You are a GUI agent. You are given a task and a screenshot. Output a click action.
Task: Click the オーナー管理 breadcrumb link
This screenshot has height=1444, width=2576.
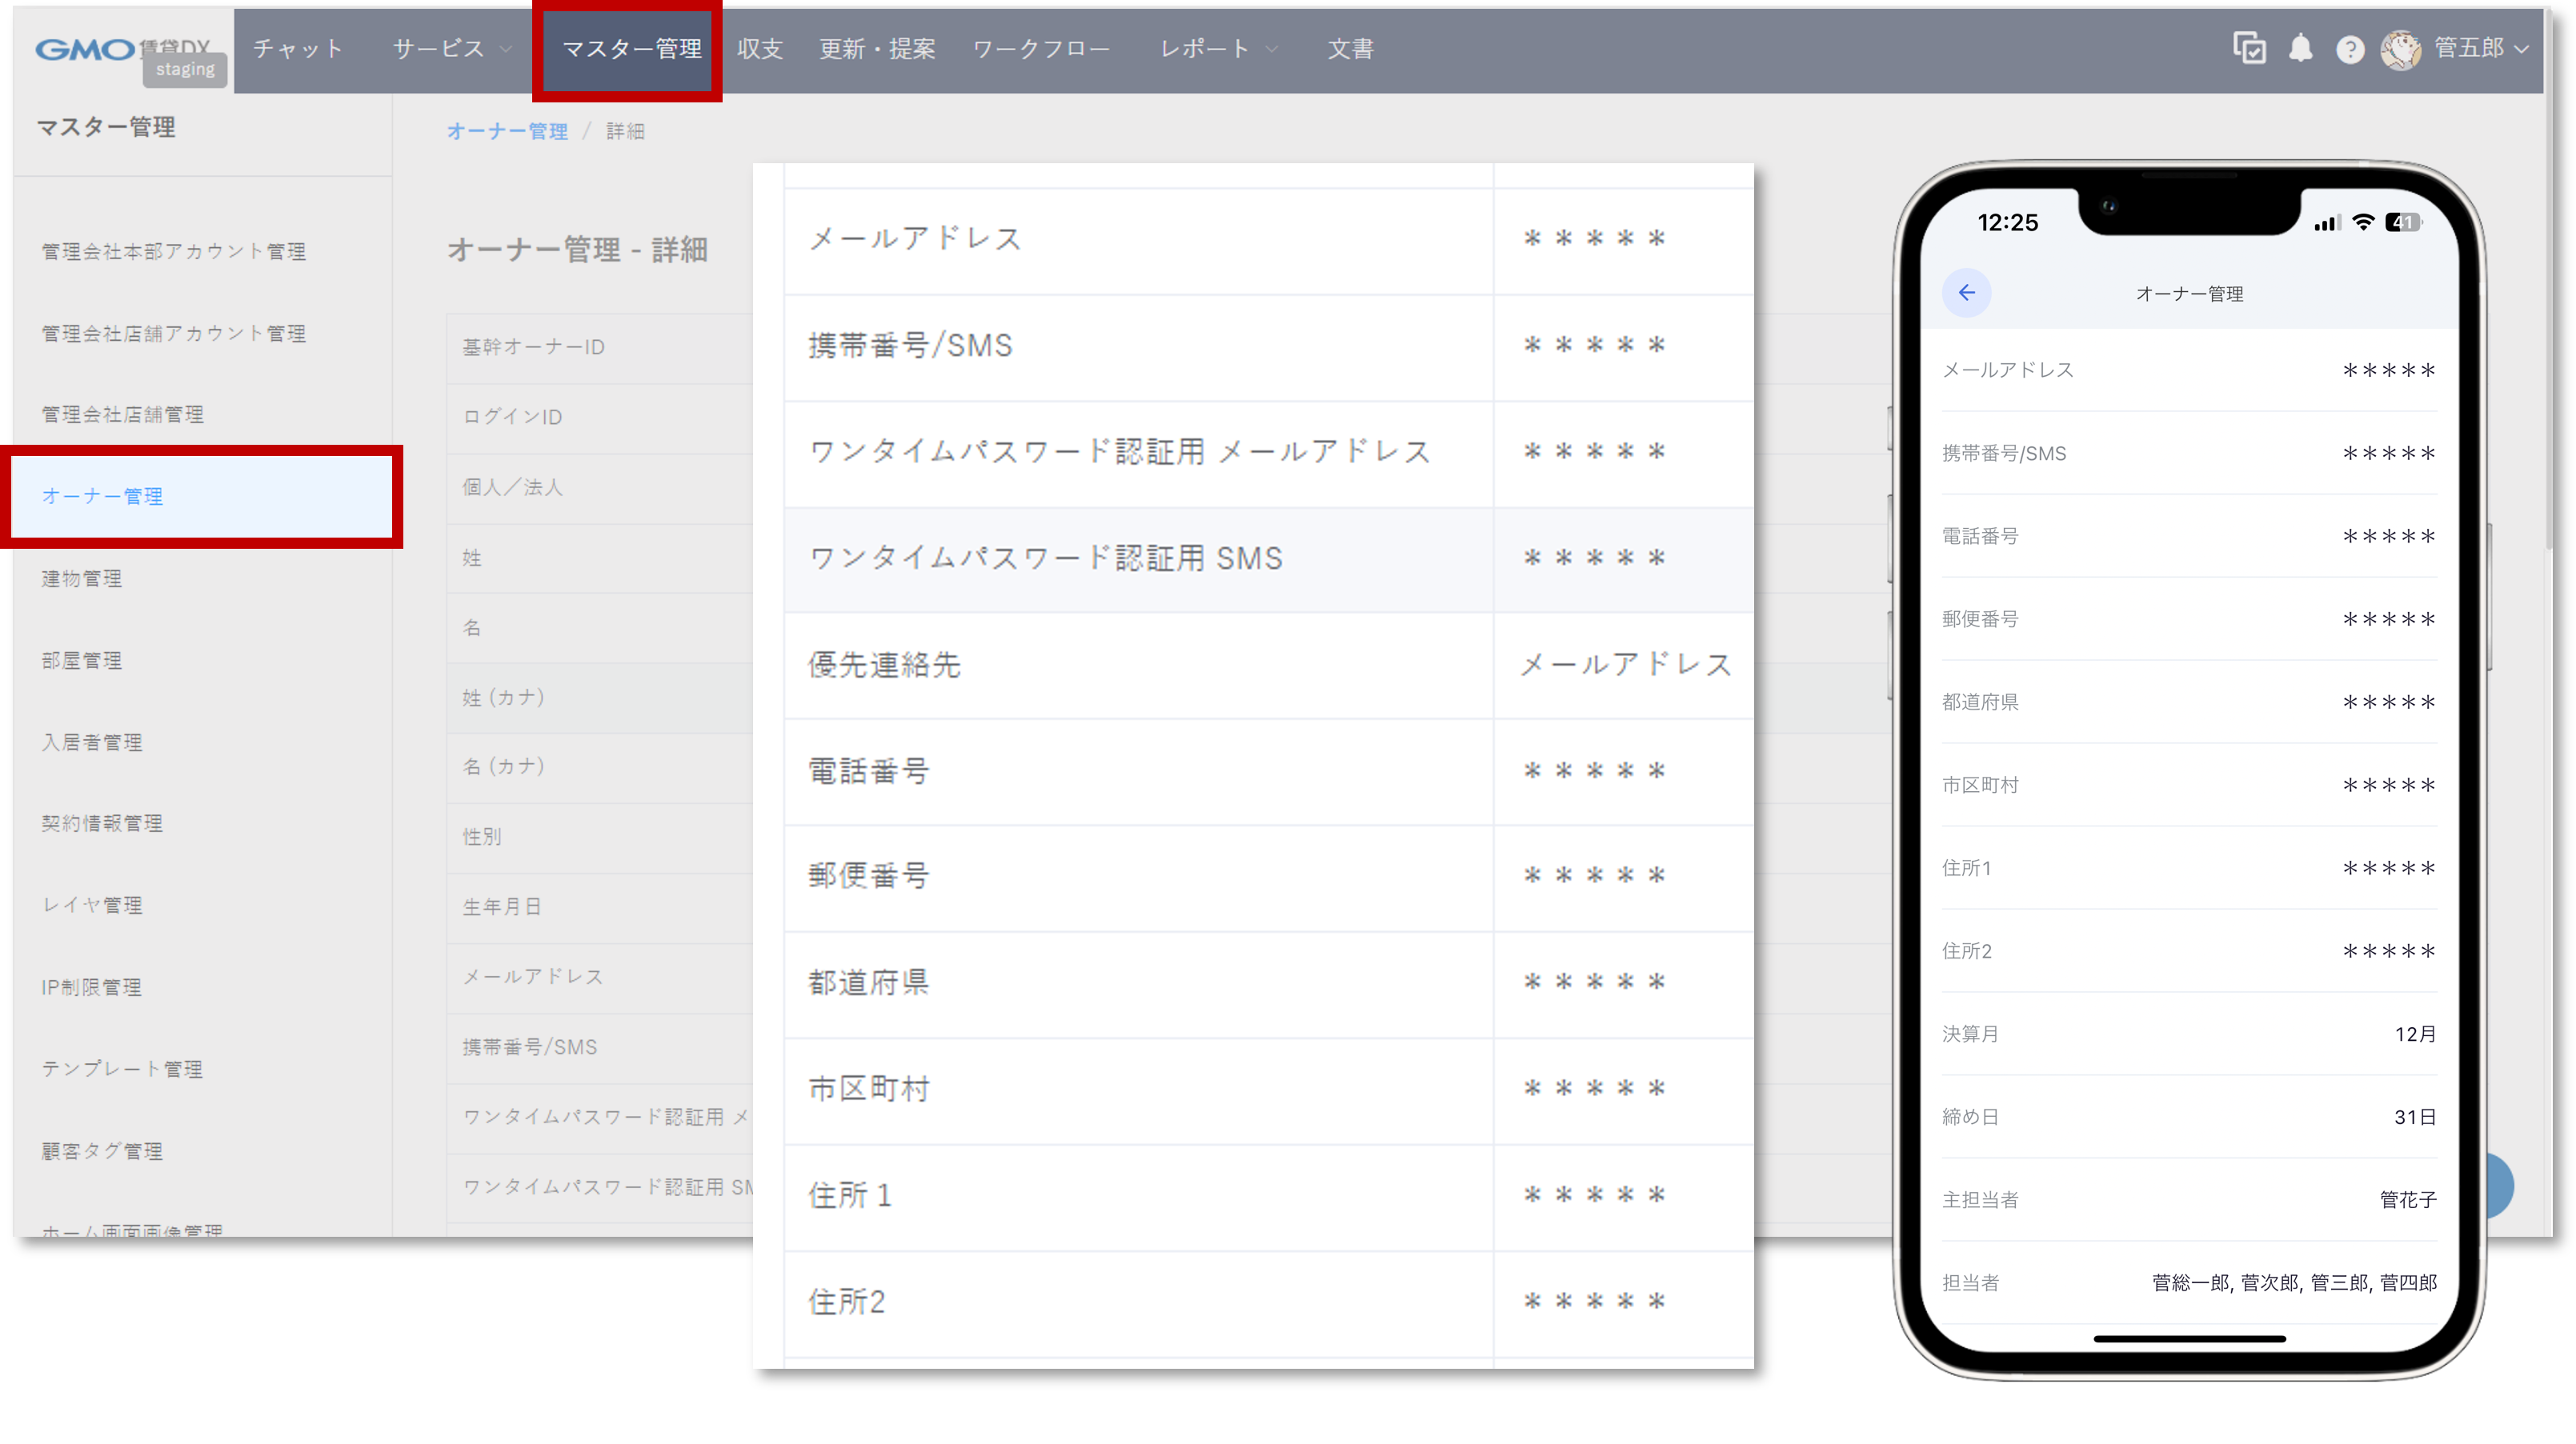pos(508,130)
